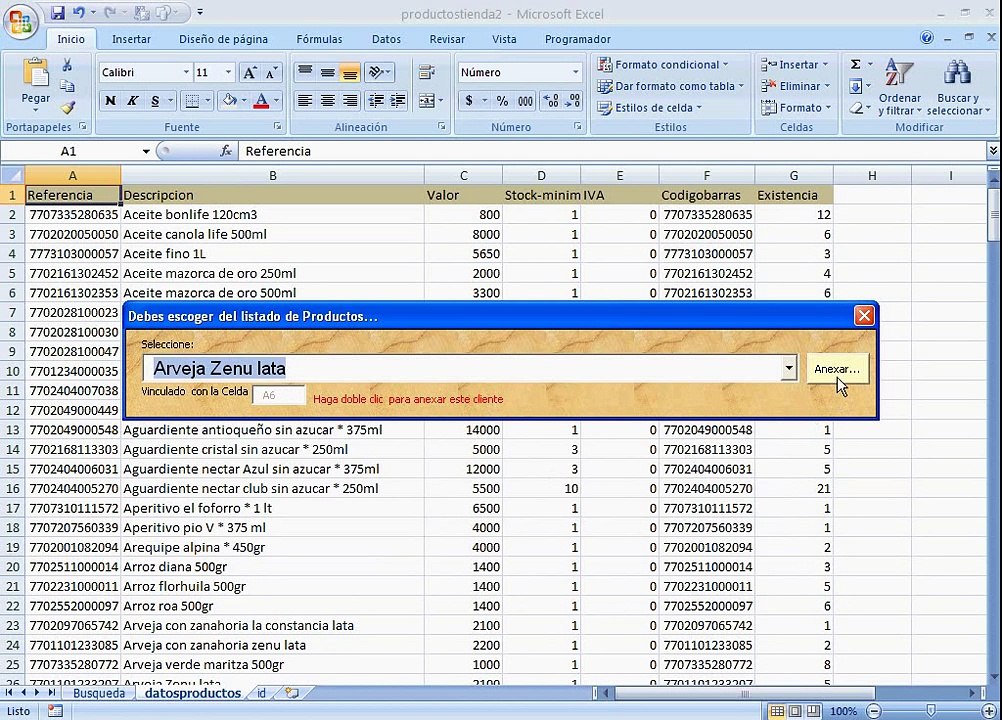Image resolution: width=1002 pixels, height=720 pixels.
Task: Open the font name Calibri dropdown
Action: tap(186, 72)
